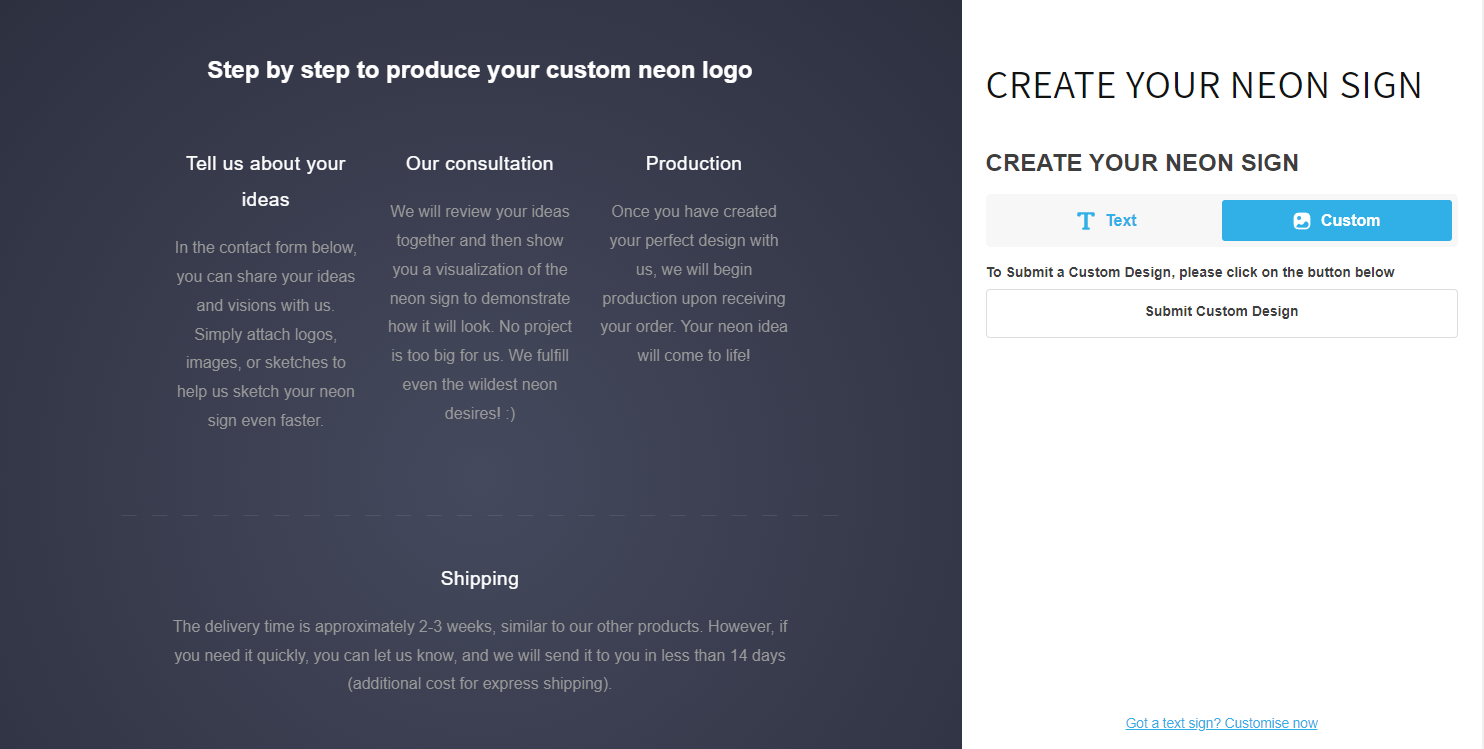1484x749 pixels.
Task: Open the 'Got a text sign? Customise now' link
Action: coord(1221,723)
